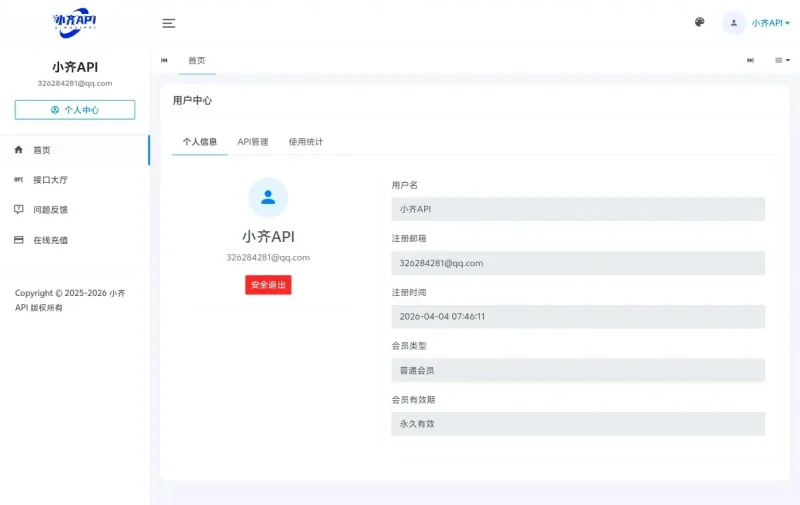This screenshot has width=800, height=505.
Task: Click the 会员有效期 field label
Action: click(413, 399)
